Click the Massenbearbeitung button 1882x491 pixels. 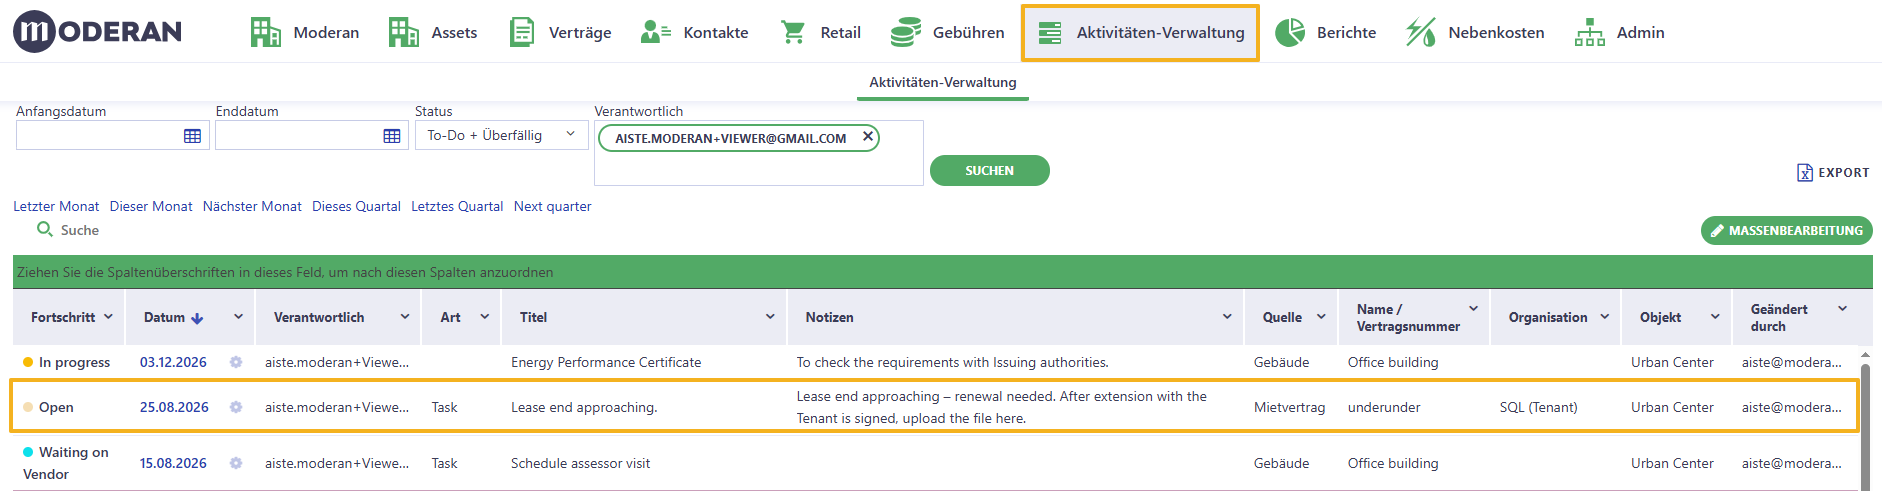(x=1786, y=230)
